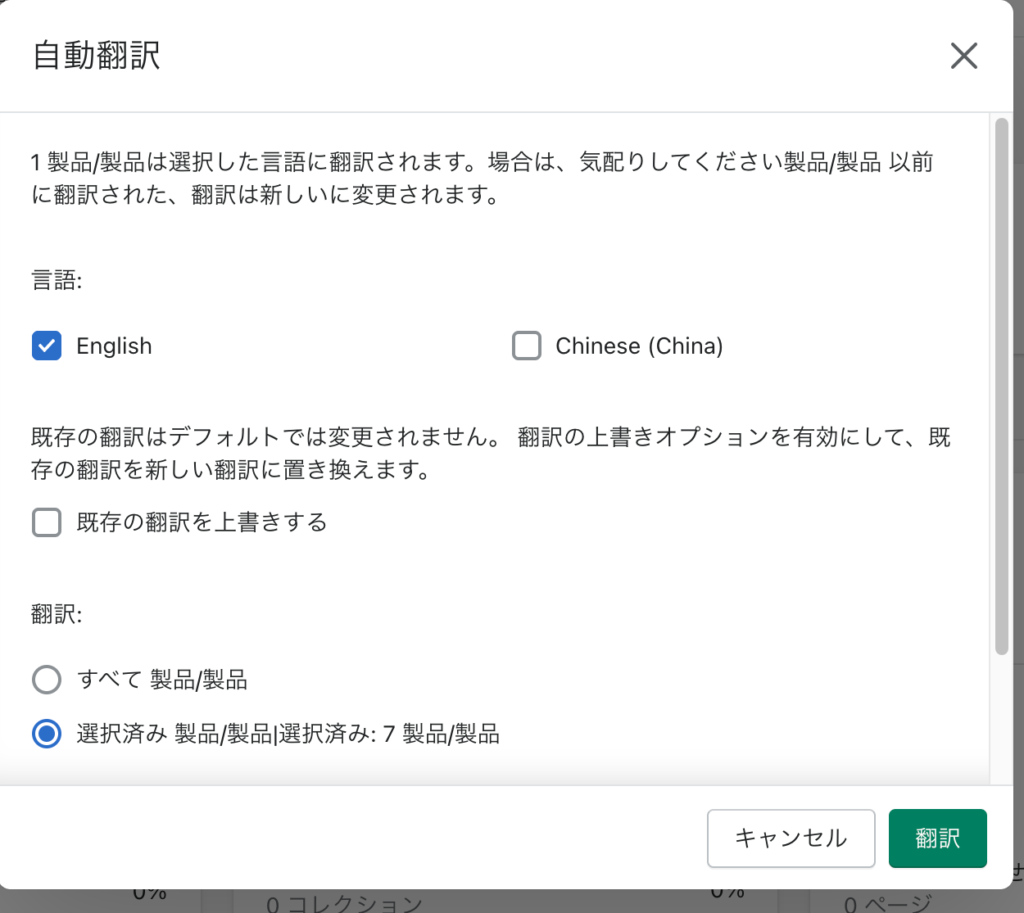Tick the 既存の翻訳を上書きする checkbox

pos(47,522)
